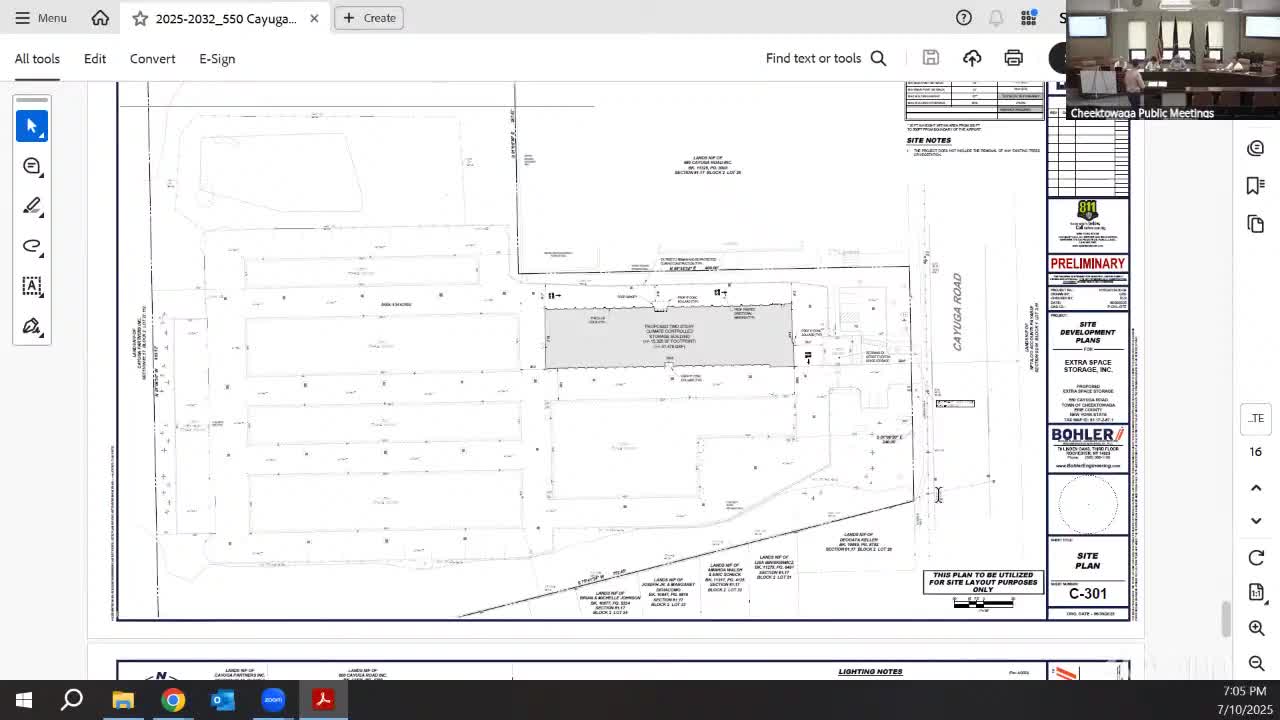Go to previous page with up chevron

(x=1256, y=488)
